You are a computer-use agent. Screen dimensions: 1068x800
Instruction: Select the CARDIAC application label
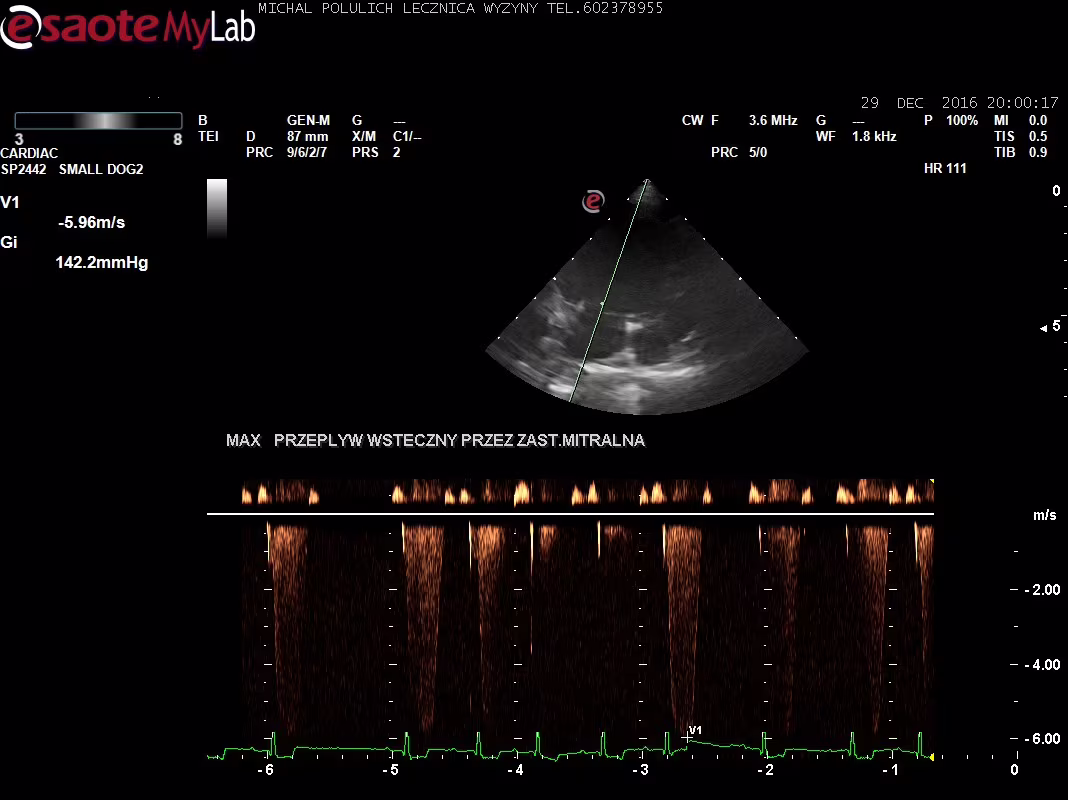[x=29, y=153]
